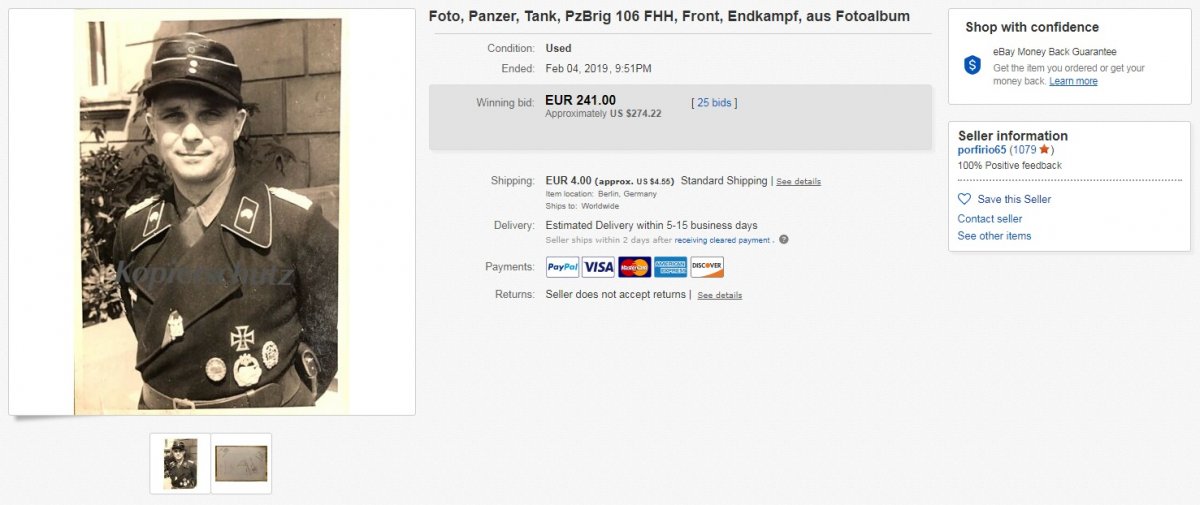Click the American Express card icon

point(670,267)
